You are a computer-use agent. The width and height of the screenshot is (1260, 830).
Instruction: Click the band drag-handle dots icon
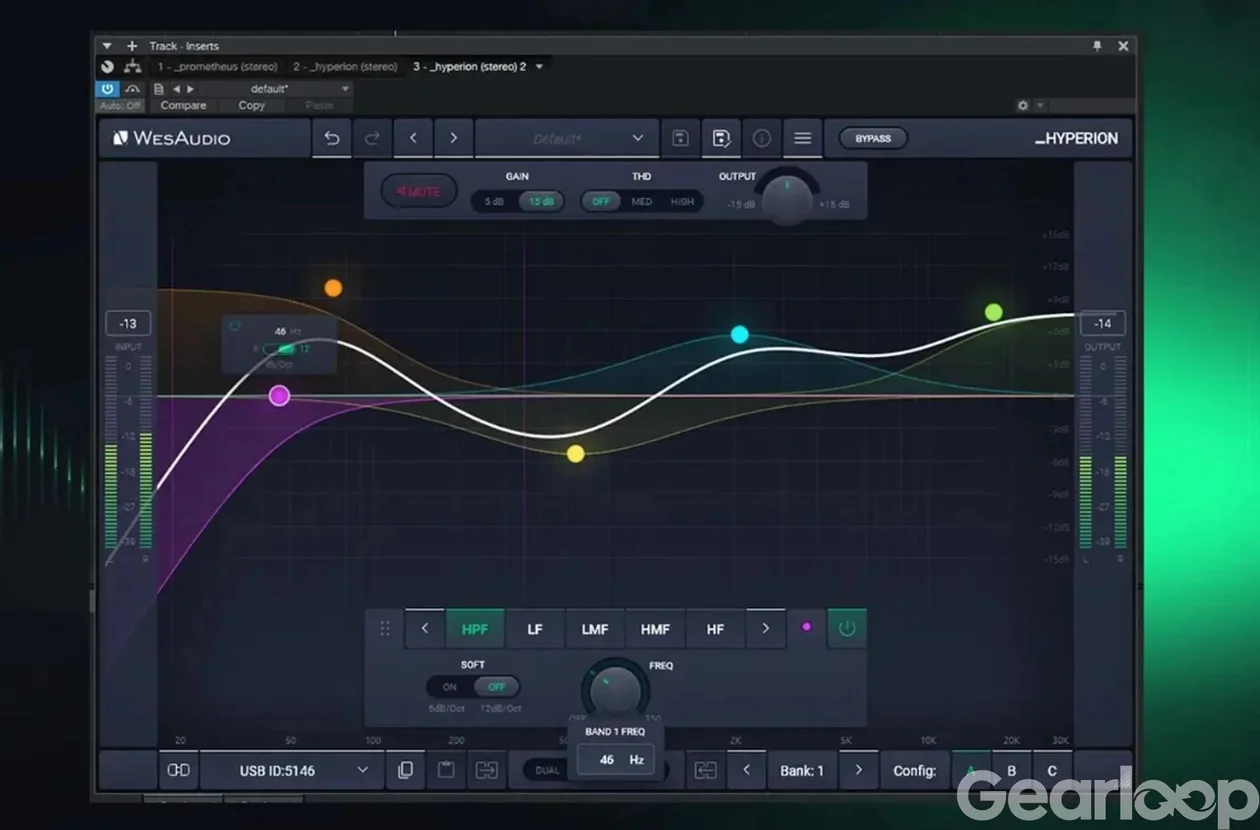[385, 629]
